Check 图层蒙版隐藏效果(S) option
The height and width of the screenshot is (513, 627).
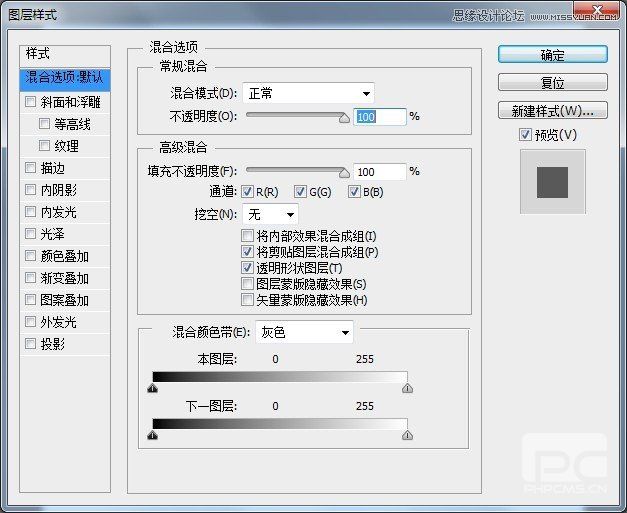click(x=247, y=284)
